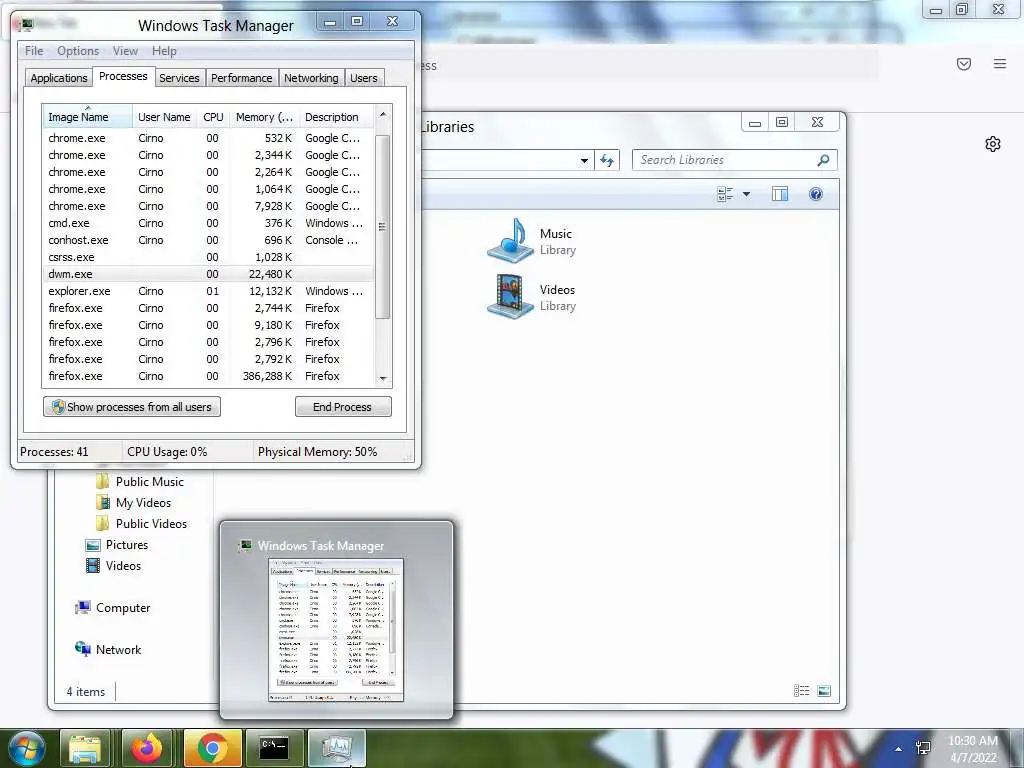The width and height of the screenshot is (1024, 768).
Task: Toggle the preview pane icon in Libraries
Action: (x=780, y=194)
